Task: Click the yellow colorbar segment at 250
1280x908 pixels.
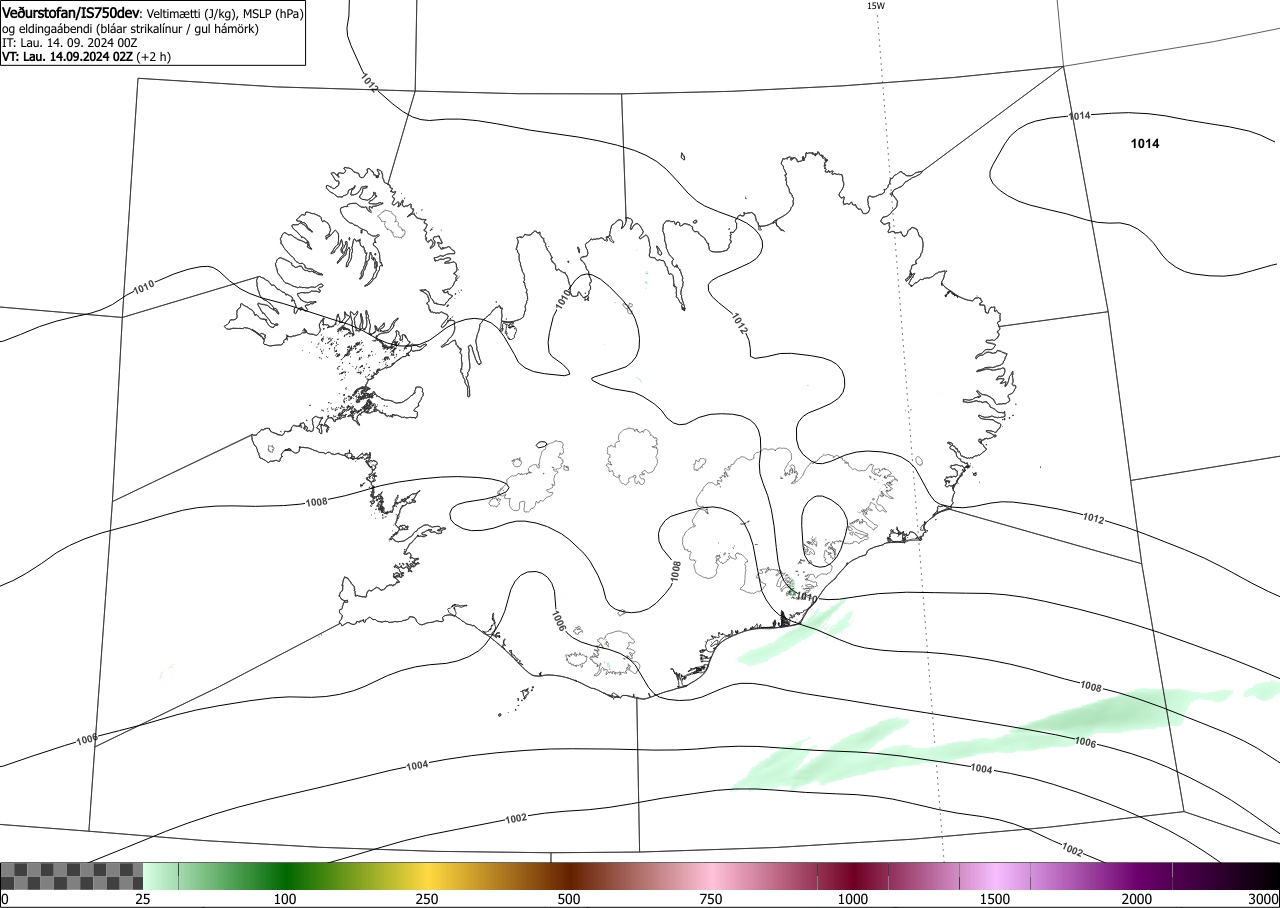Action: coord(427,876)
